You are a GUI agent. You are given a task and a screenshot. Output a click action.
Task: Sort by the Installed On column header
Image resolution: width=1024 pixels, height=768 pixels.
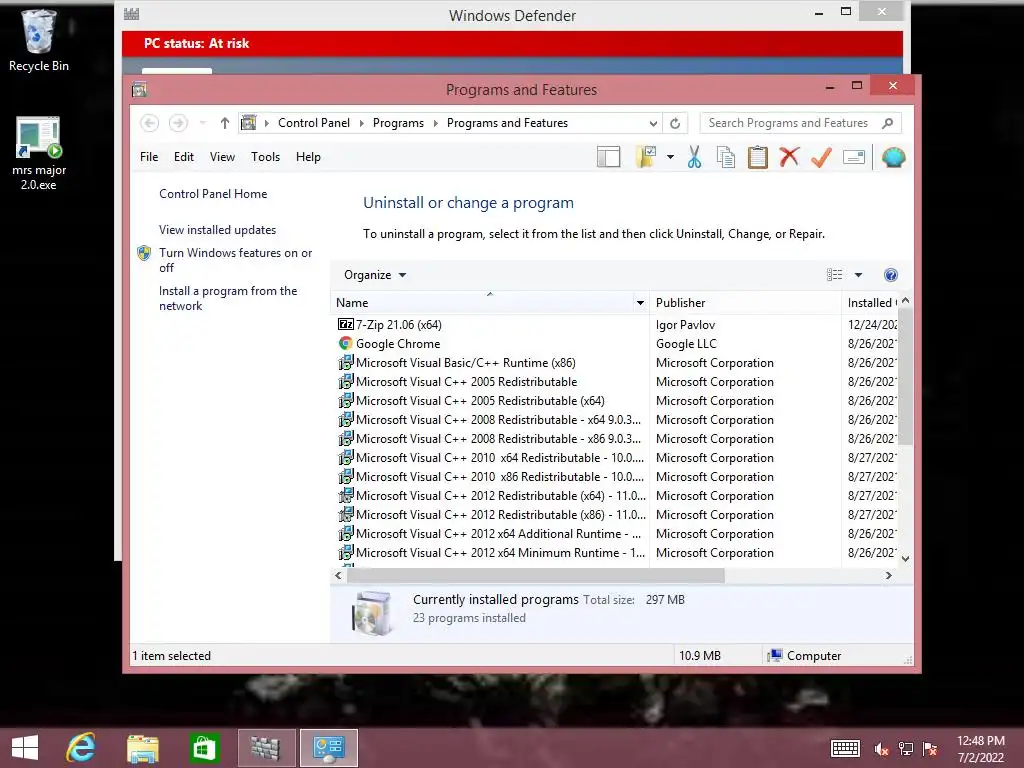tap(870, 302)
